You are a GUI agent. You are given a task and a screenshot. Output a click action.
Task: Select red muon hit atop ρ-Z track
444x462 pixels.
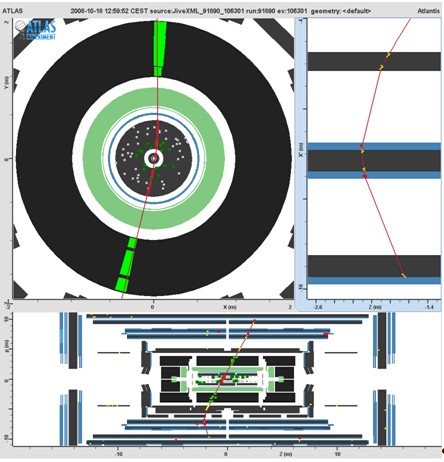click(254, 321)
